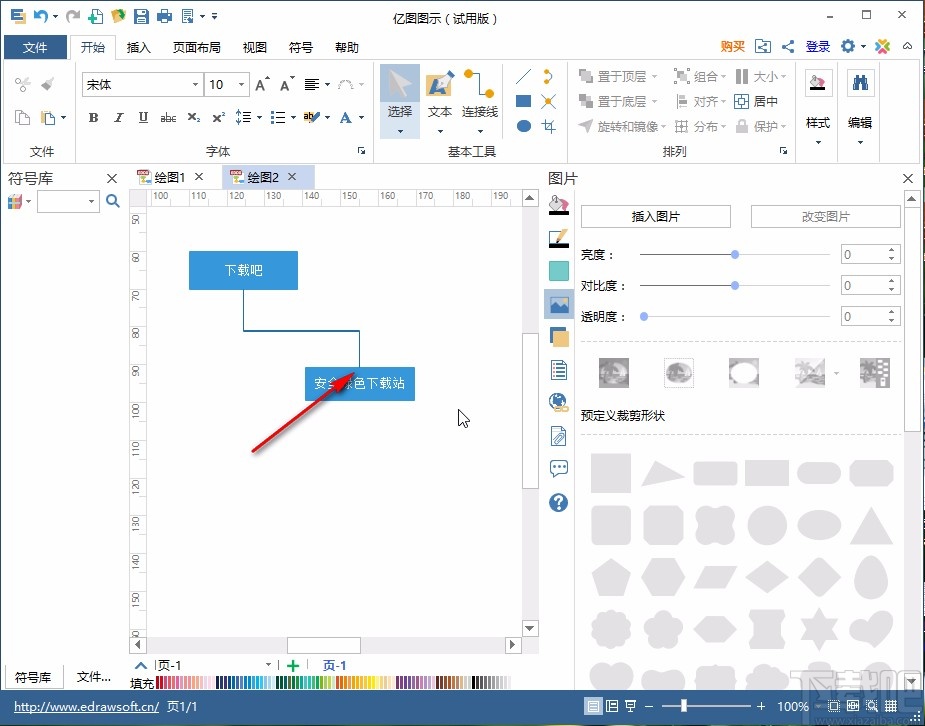Open the 符号库 search combo box
This screenshot has height=726, width=925.
click(x=68, y=201)
